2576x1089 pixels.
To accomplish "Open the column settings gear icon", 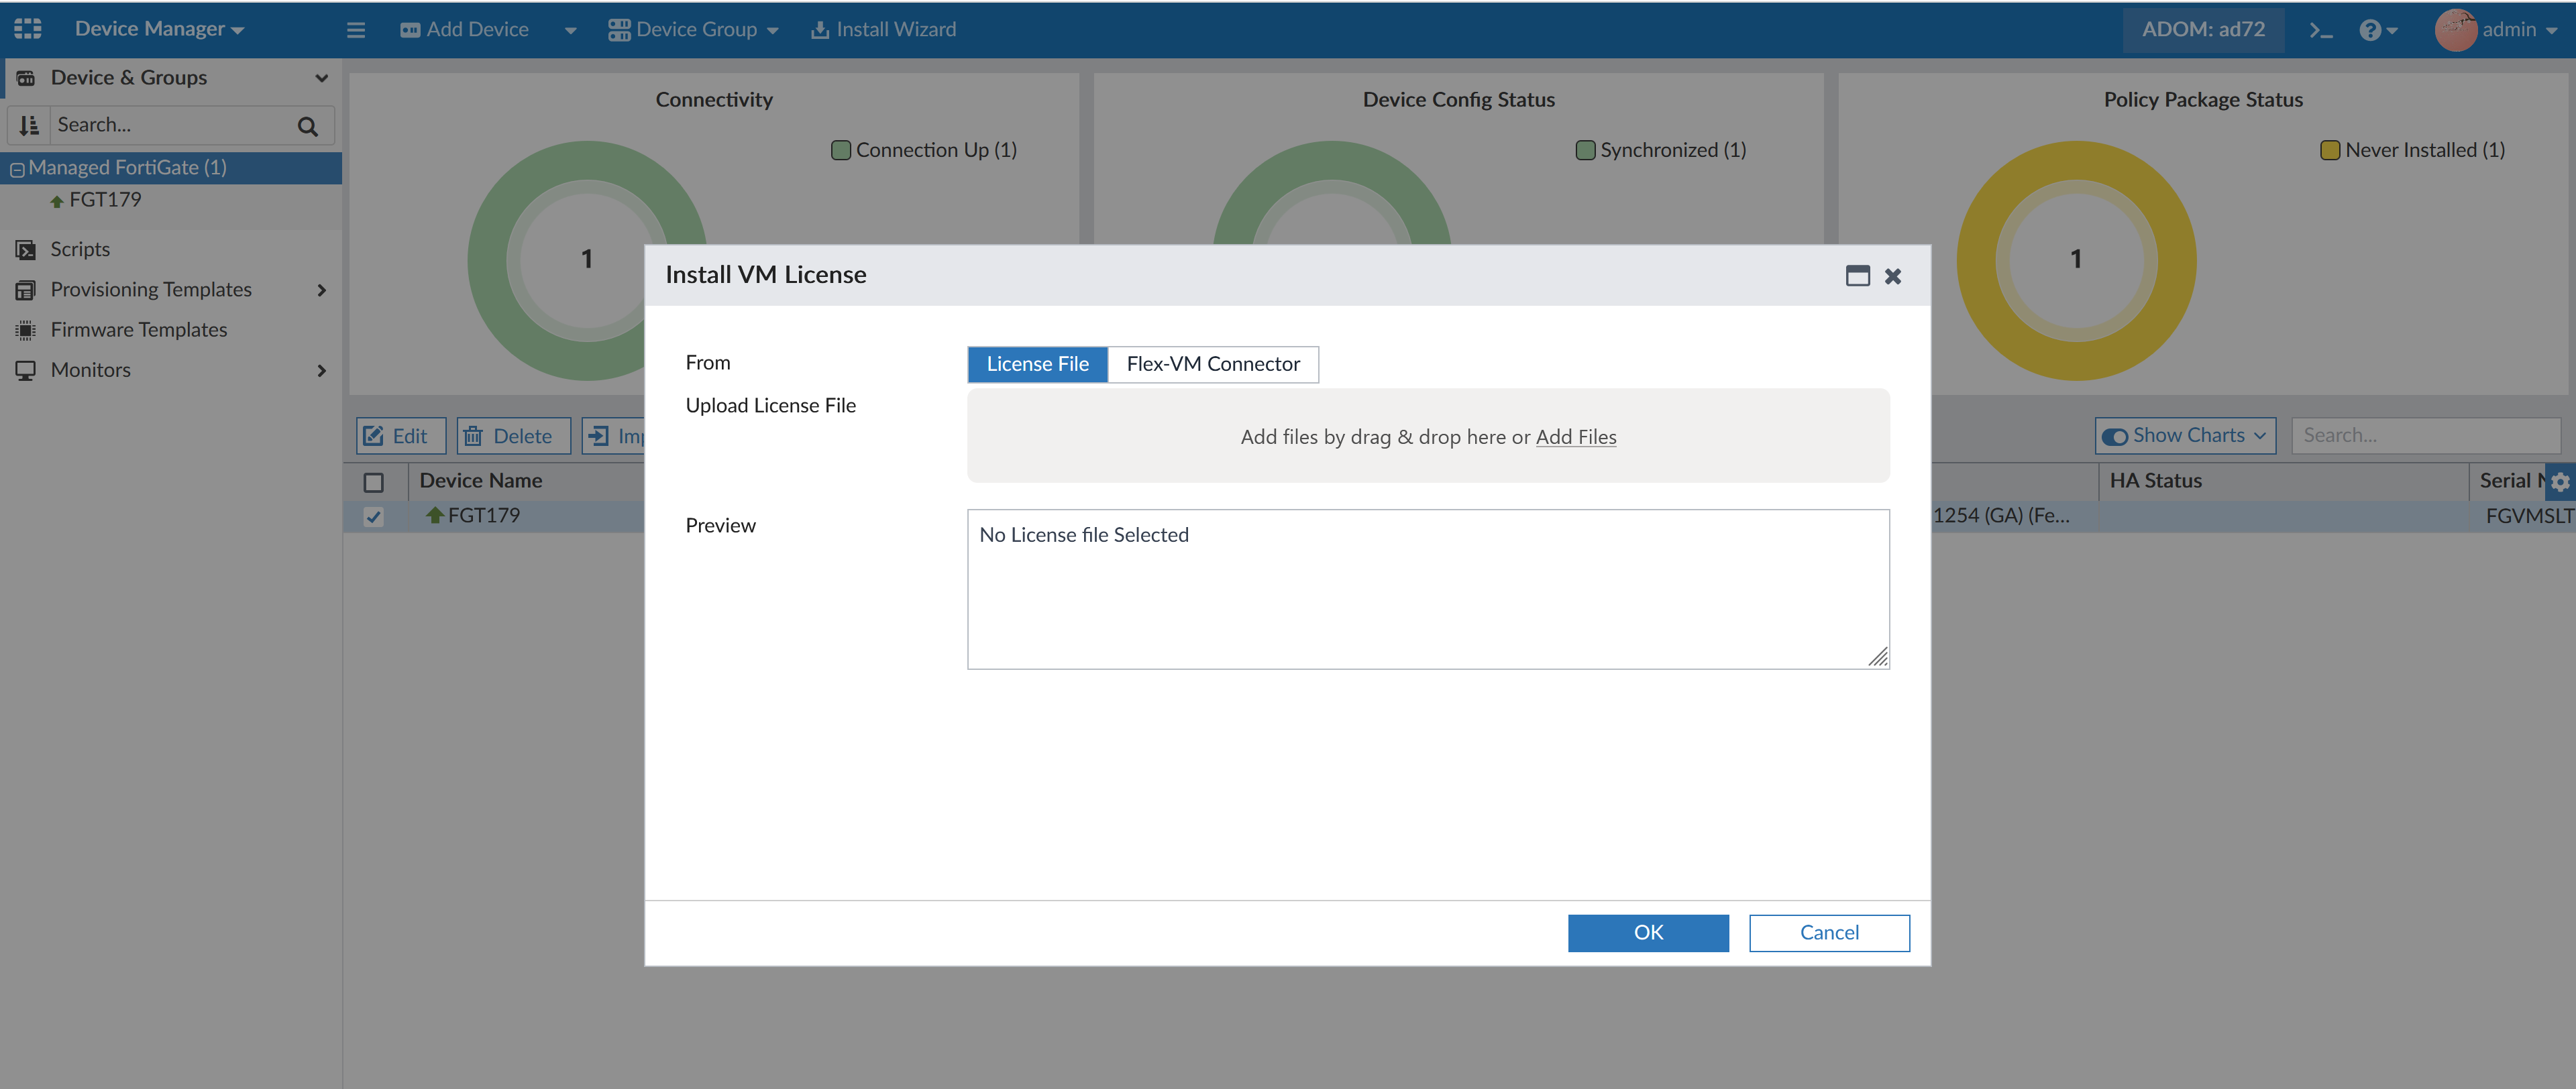I will click(x=2560, y=482).
